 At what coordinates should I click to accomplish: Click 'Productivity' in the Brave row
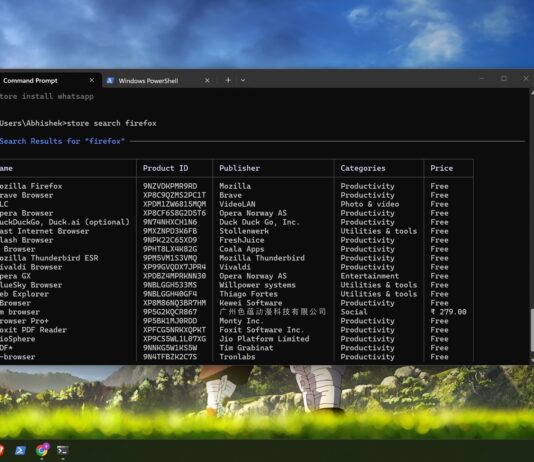tap(367, 195)
